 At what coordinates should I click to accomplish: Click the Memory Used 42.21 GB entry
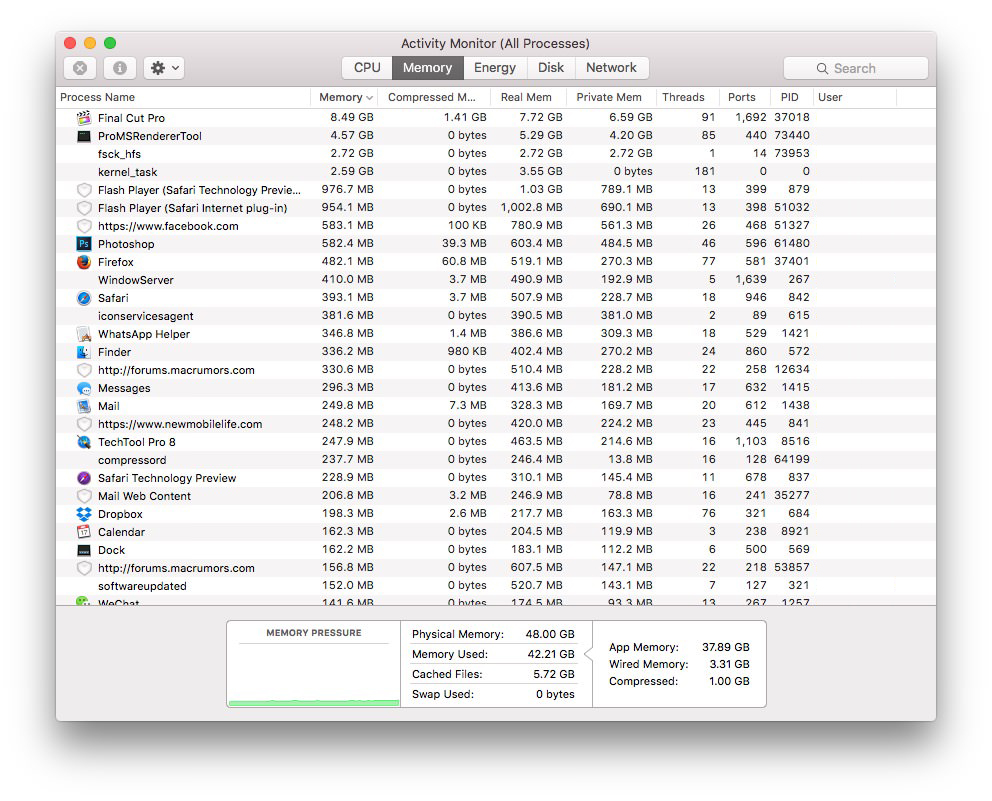pyautogui.click(x=493, y=654)
